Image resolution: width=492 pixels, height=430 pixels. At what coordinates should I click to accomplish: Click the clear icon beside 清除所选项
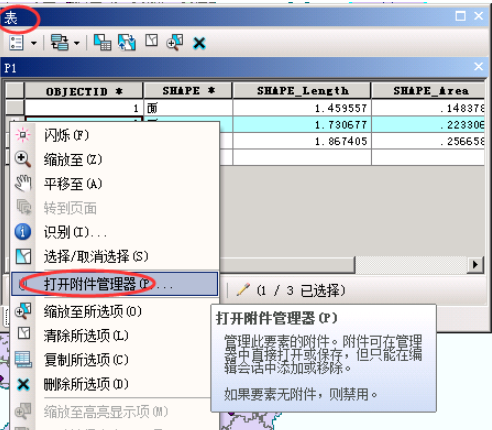pyautogui.click(x=24, y=333)
